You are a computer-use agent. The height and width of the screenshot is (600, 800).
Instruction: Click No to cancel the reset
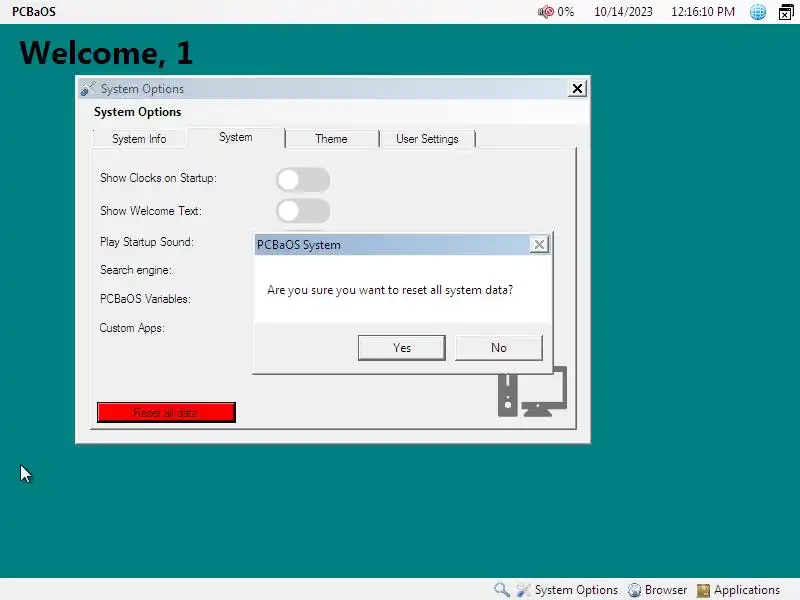498,348
